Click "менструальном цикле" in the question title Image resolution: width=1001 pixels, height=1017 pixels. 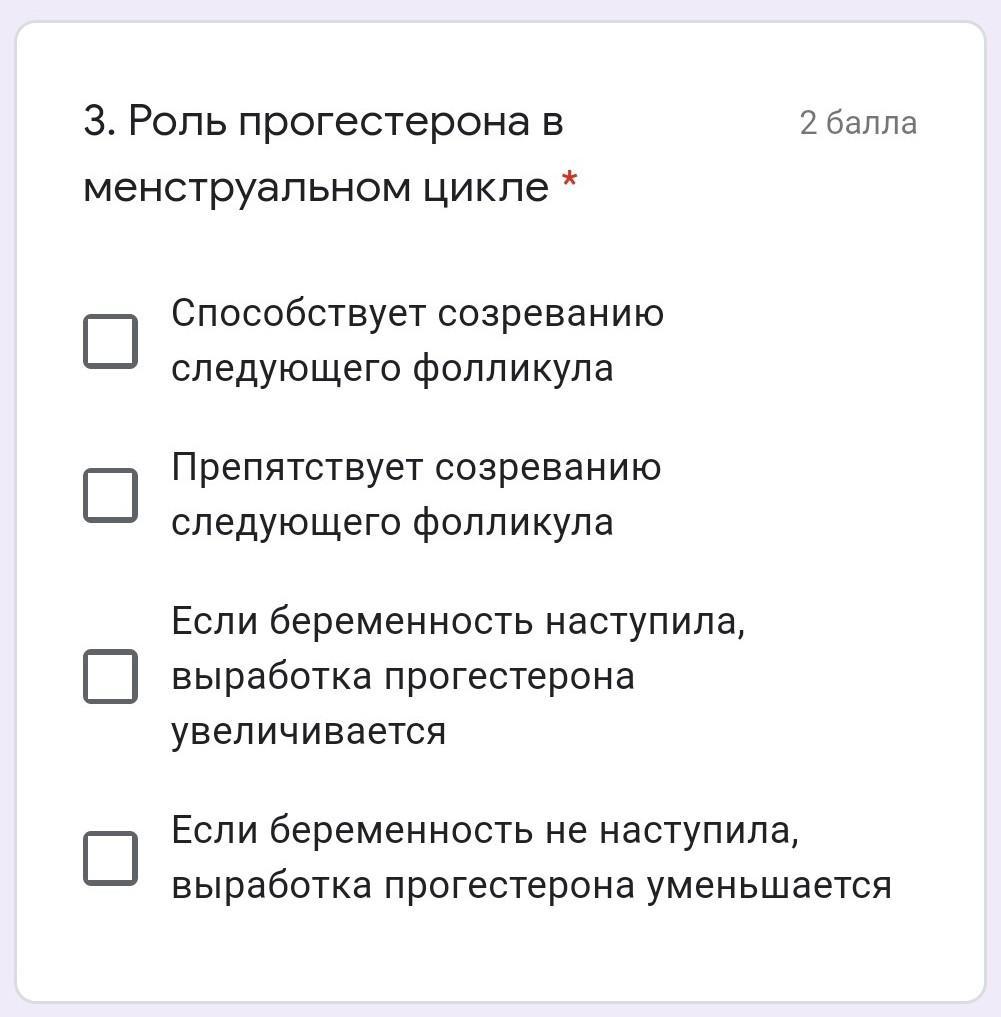click(x=316, y=187)
